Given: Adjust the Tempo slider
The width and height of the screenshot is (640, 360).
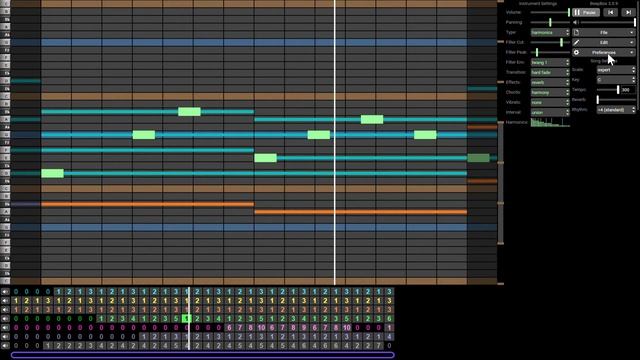Looking at the screenshot, I should click(x=608, y=90).
